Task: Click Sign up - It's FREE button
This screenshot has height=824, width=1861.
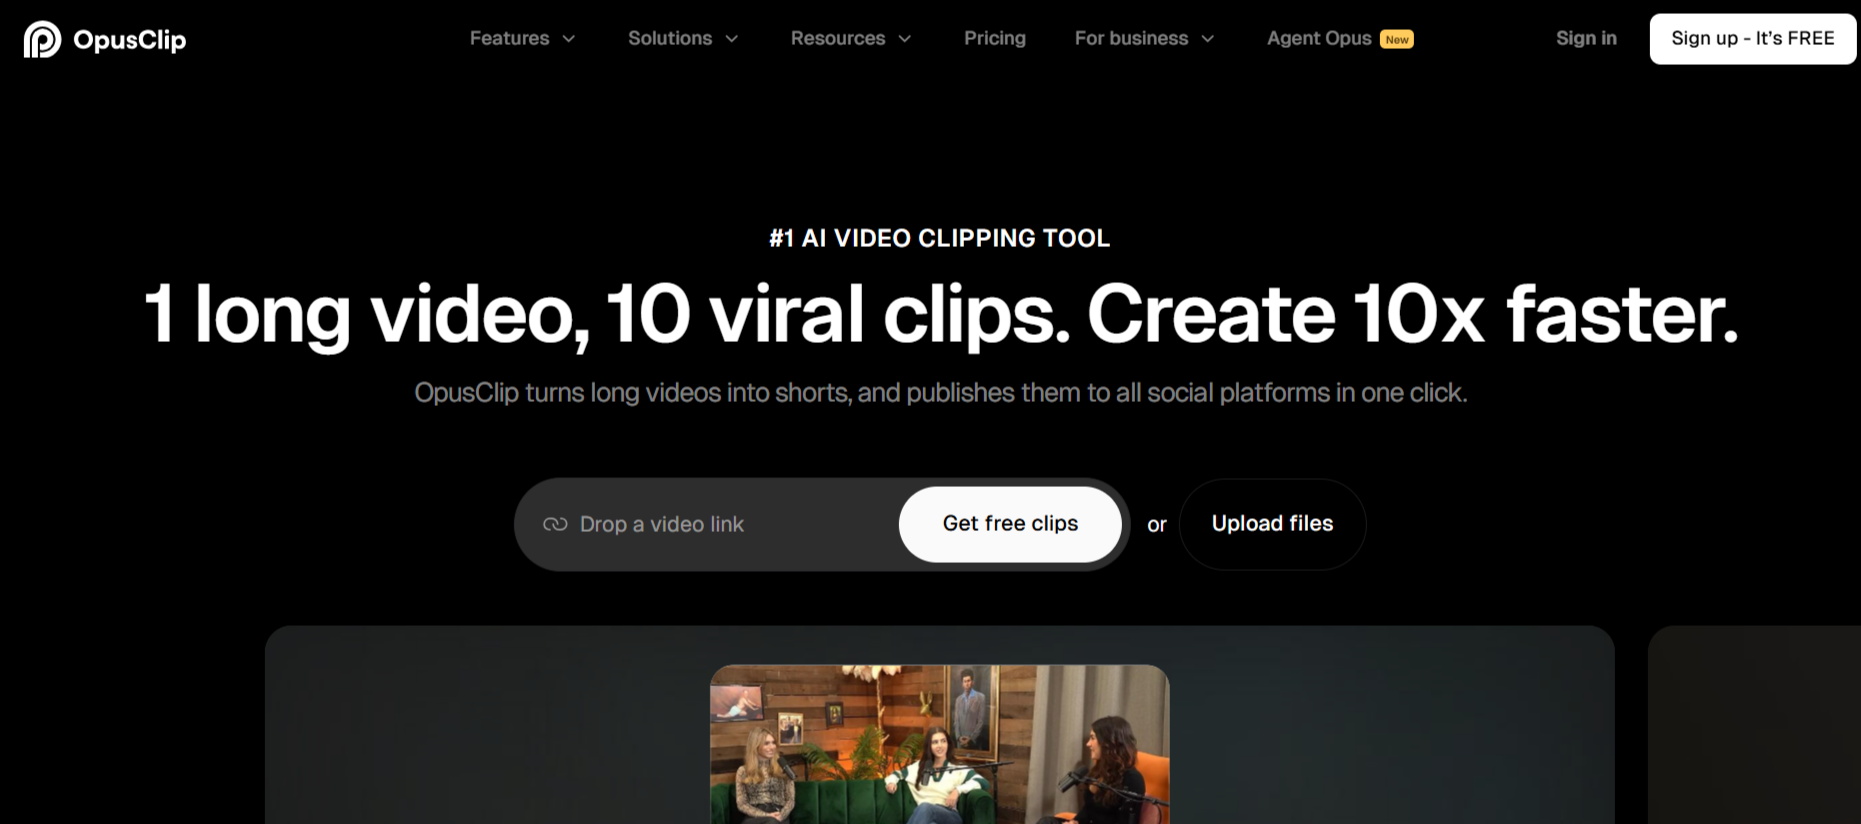Action: point(1753,39)
